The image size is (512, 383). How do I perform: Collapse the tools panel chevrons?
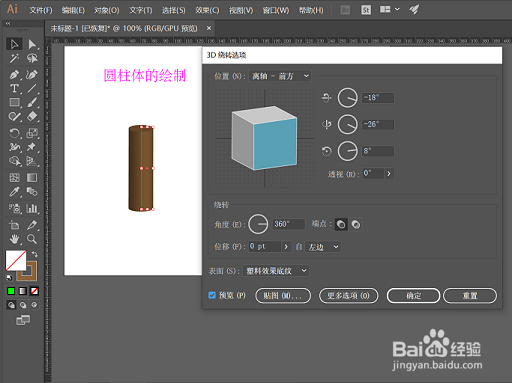pos(8,23)
